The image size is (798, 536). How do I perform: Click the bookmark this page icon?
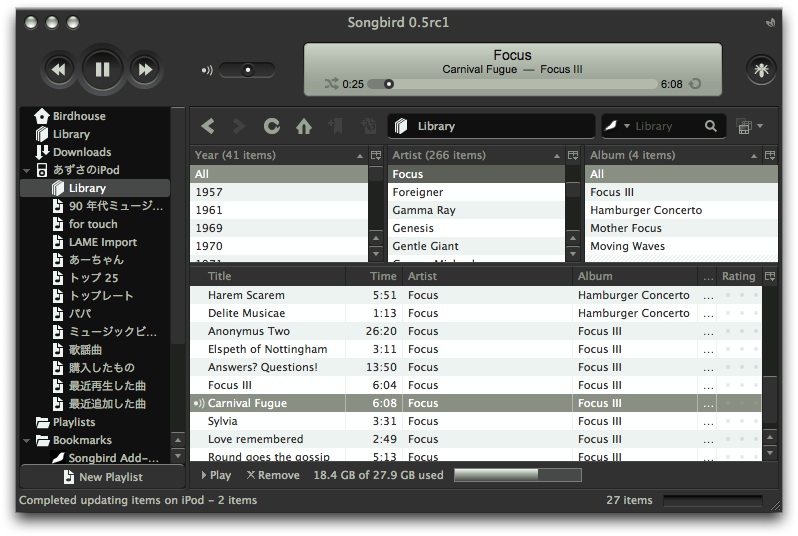(336, 126)
